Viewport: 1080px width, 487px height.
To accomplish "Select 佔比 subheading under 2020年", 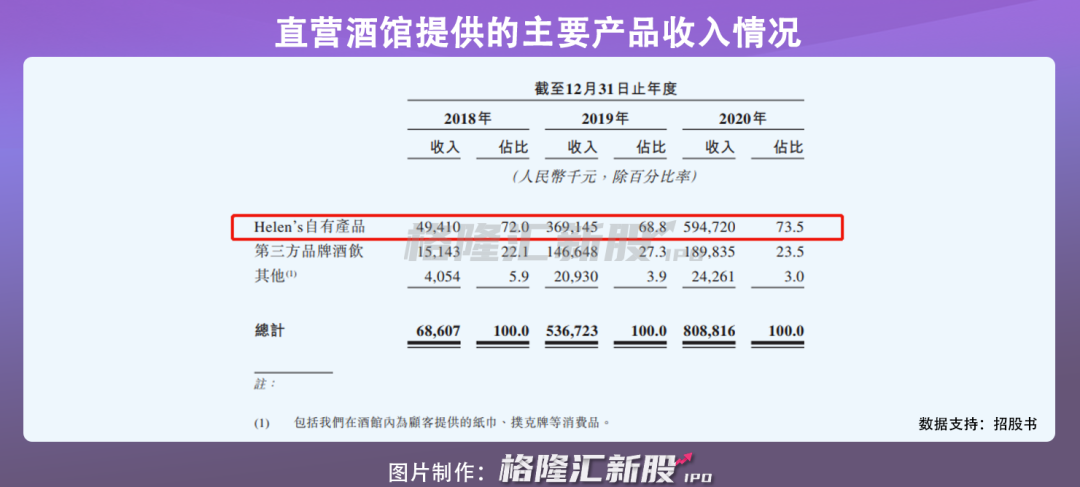I will tap(789, 147).
